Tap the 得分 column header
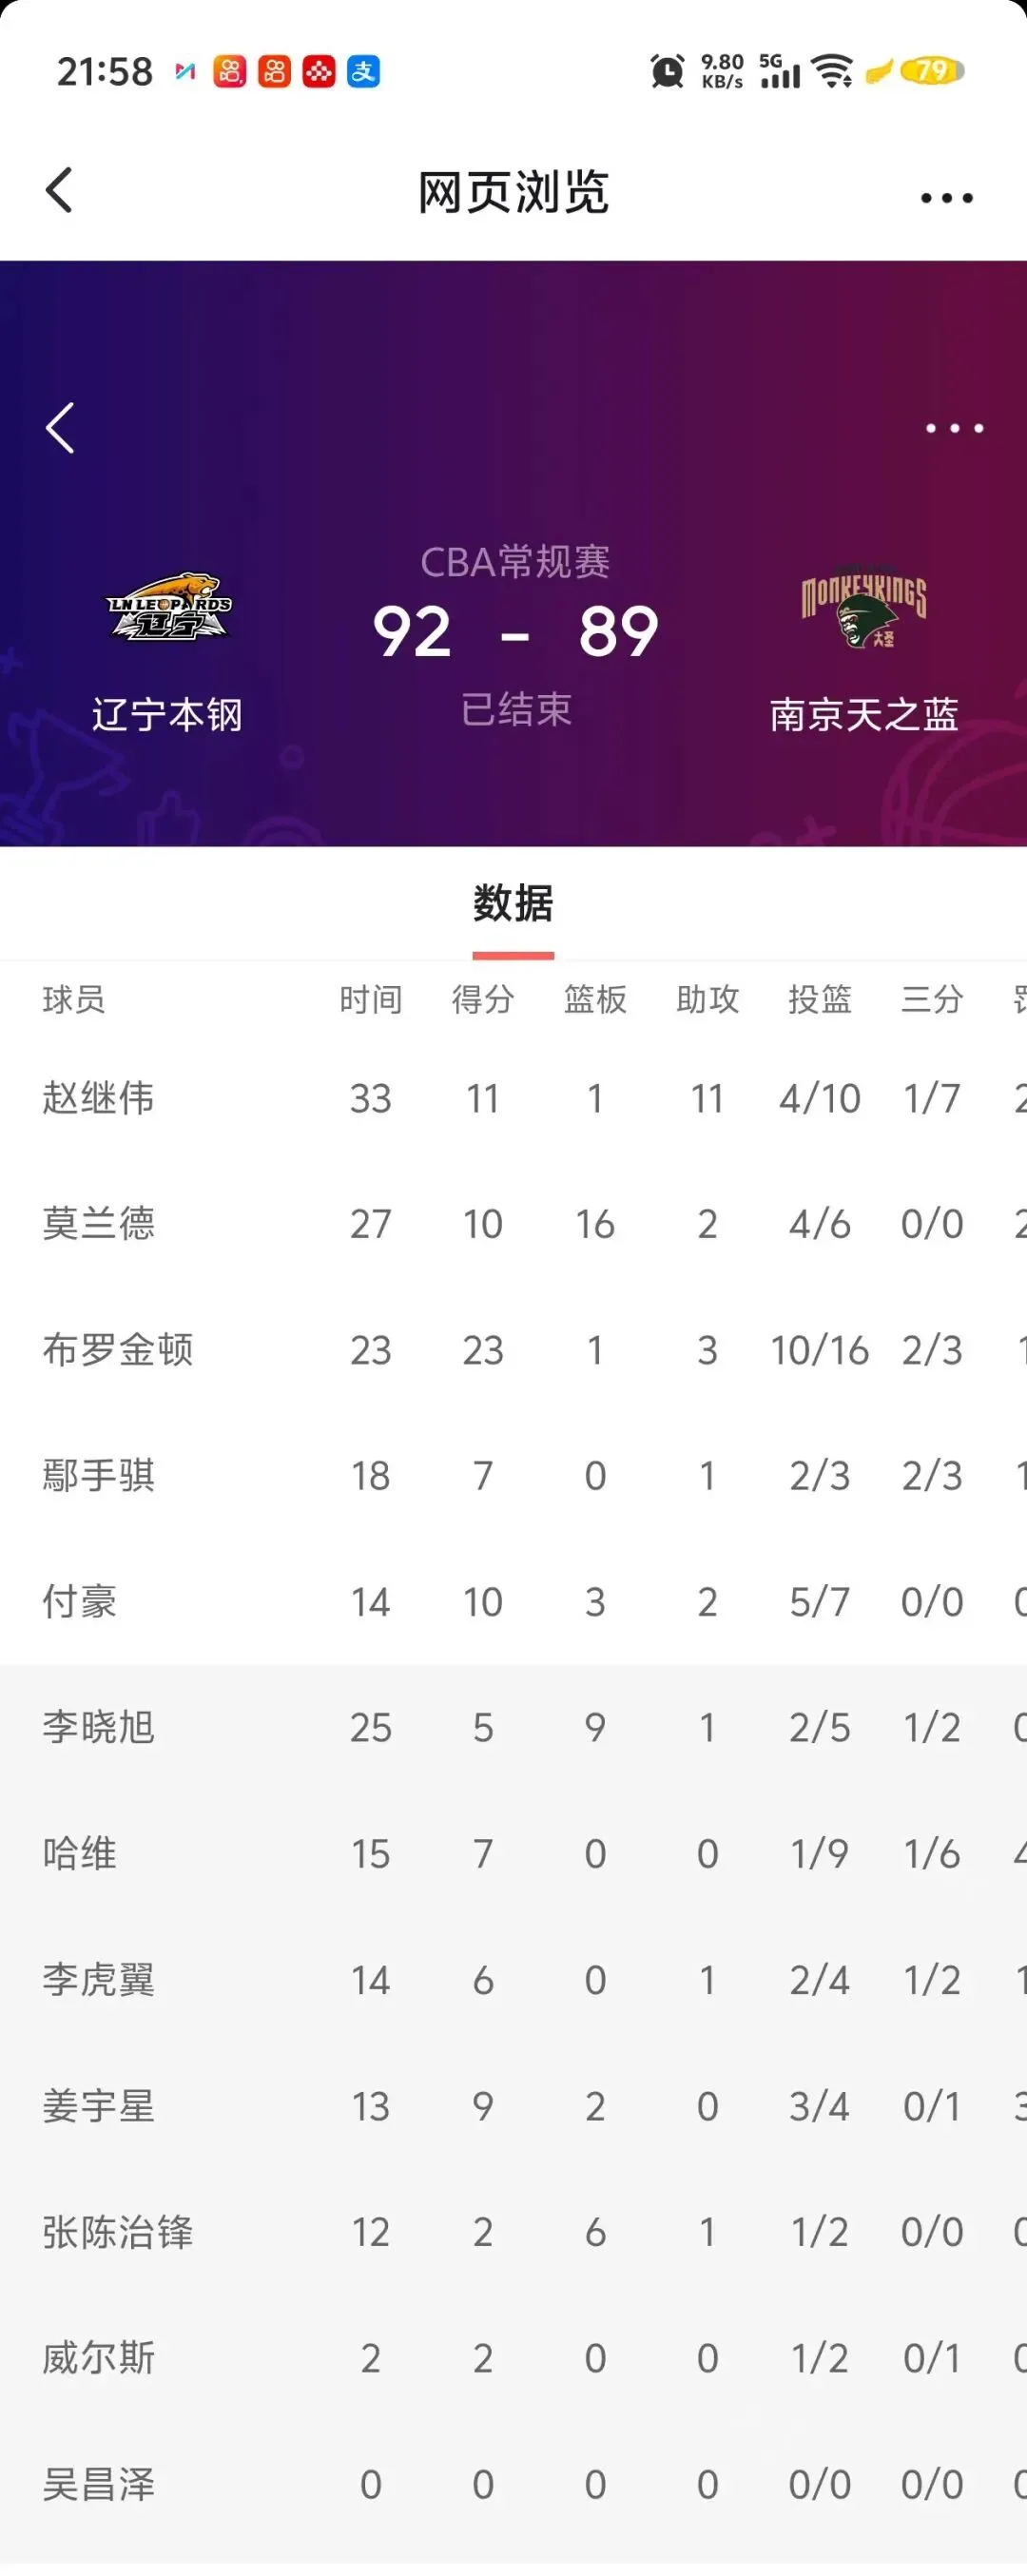Screen dimensions: 1027x2576 (x=483, y=999)
